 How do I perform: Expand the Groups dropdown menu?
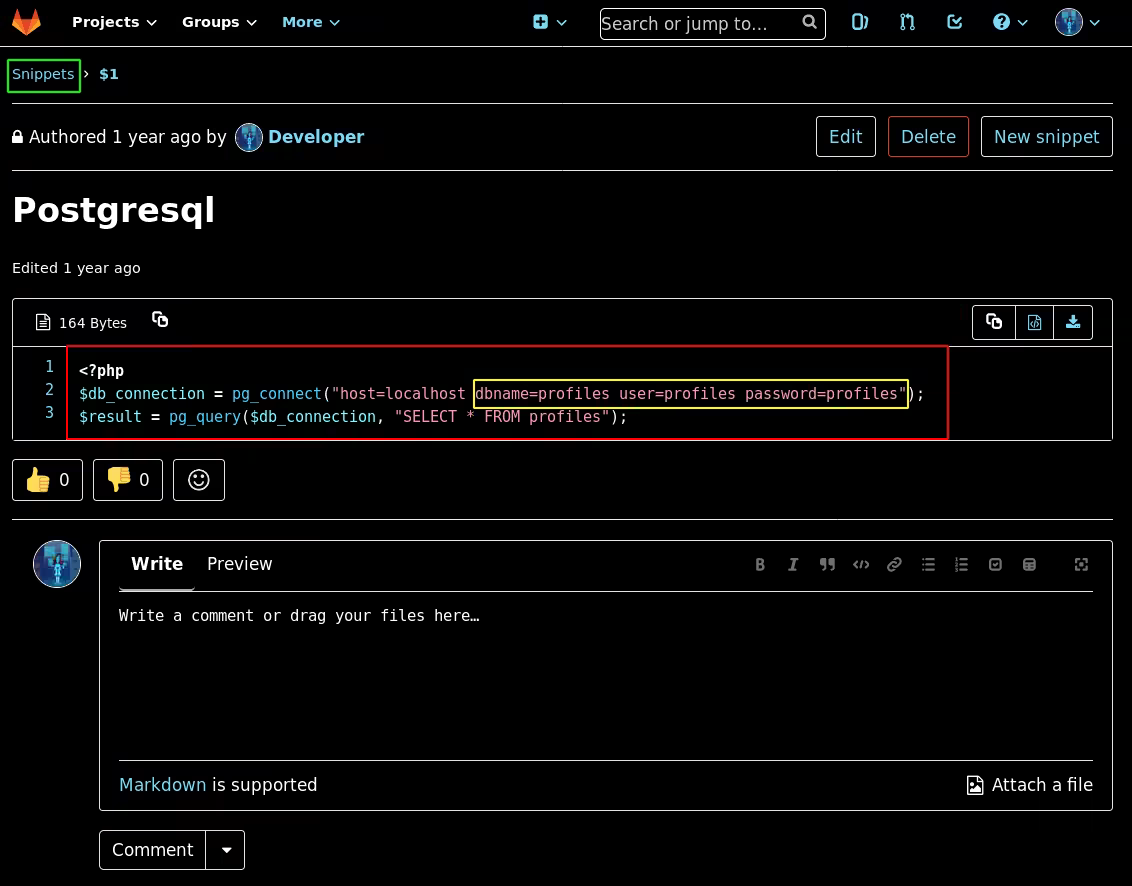tap(219, 22)
